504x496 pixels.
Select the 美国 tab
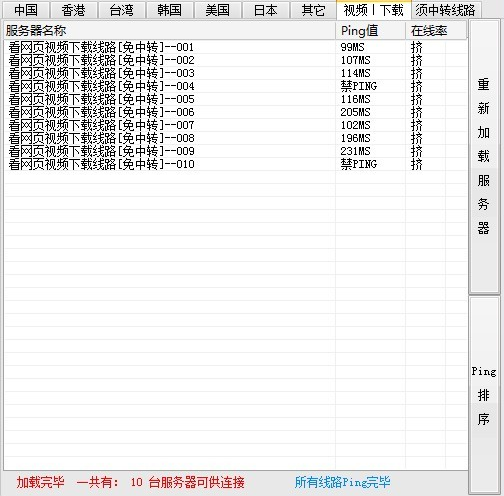pyautogui.click(x=218, y=10)
